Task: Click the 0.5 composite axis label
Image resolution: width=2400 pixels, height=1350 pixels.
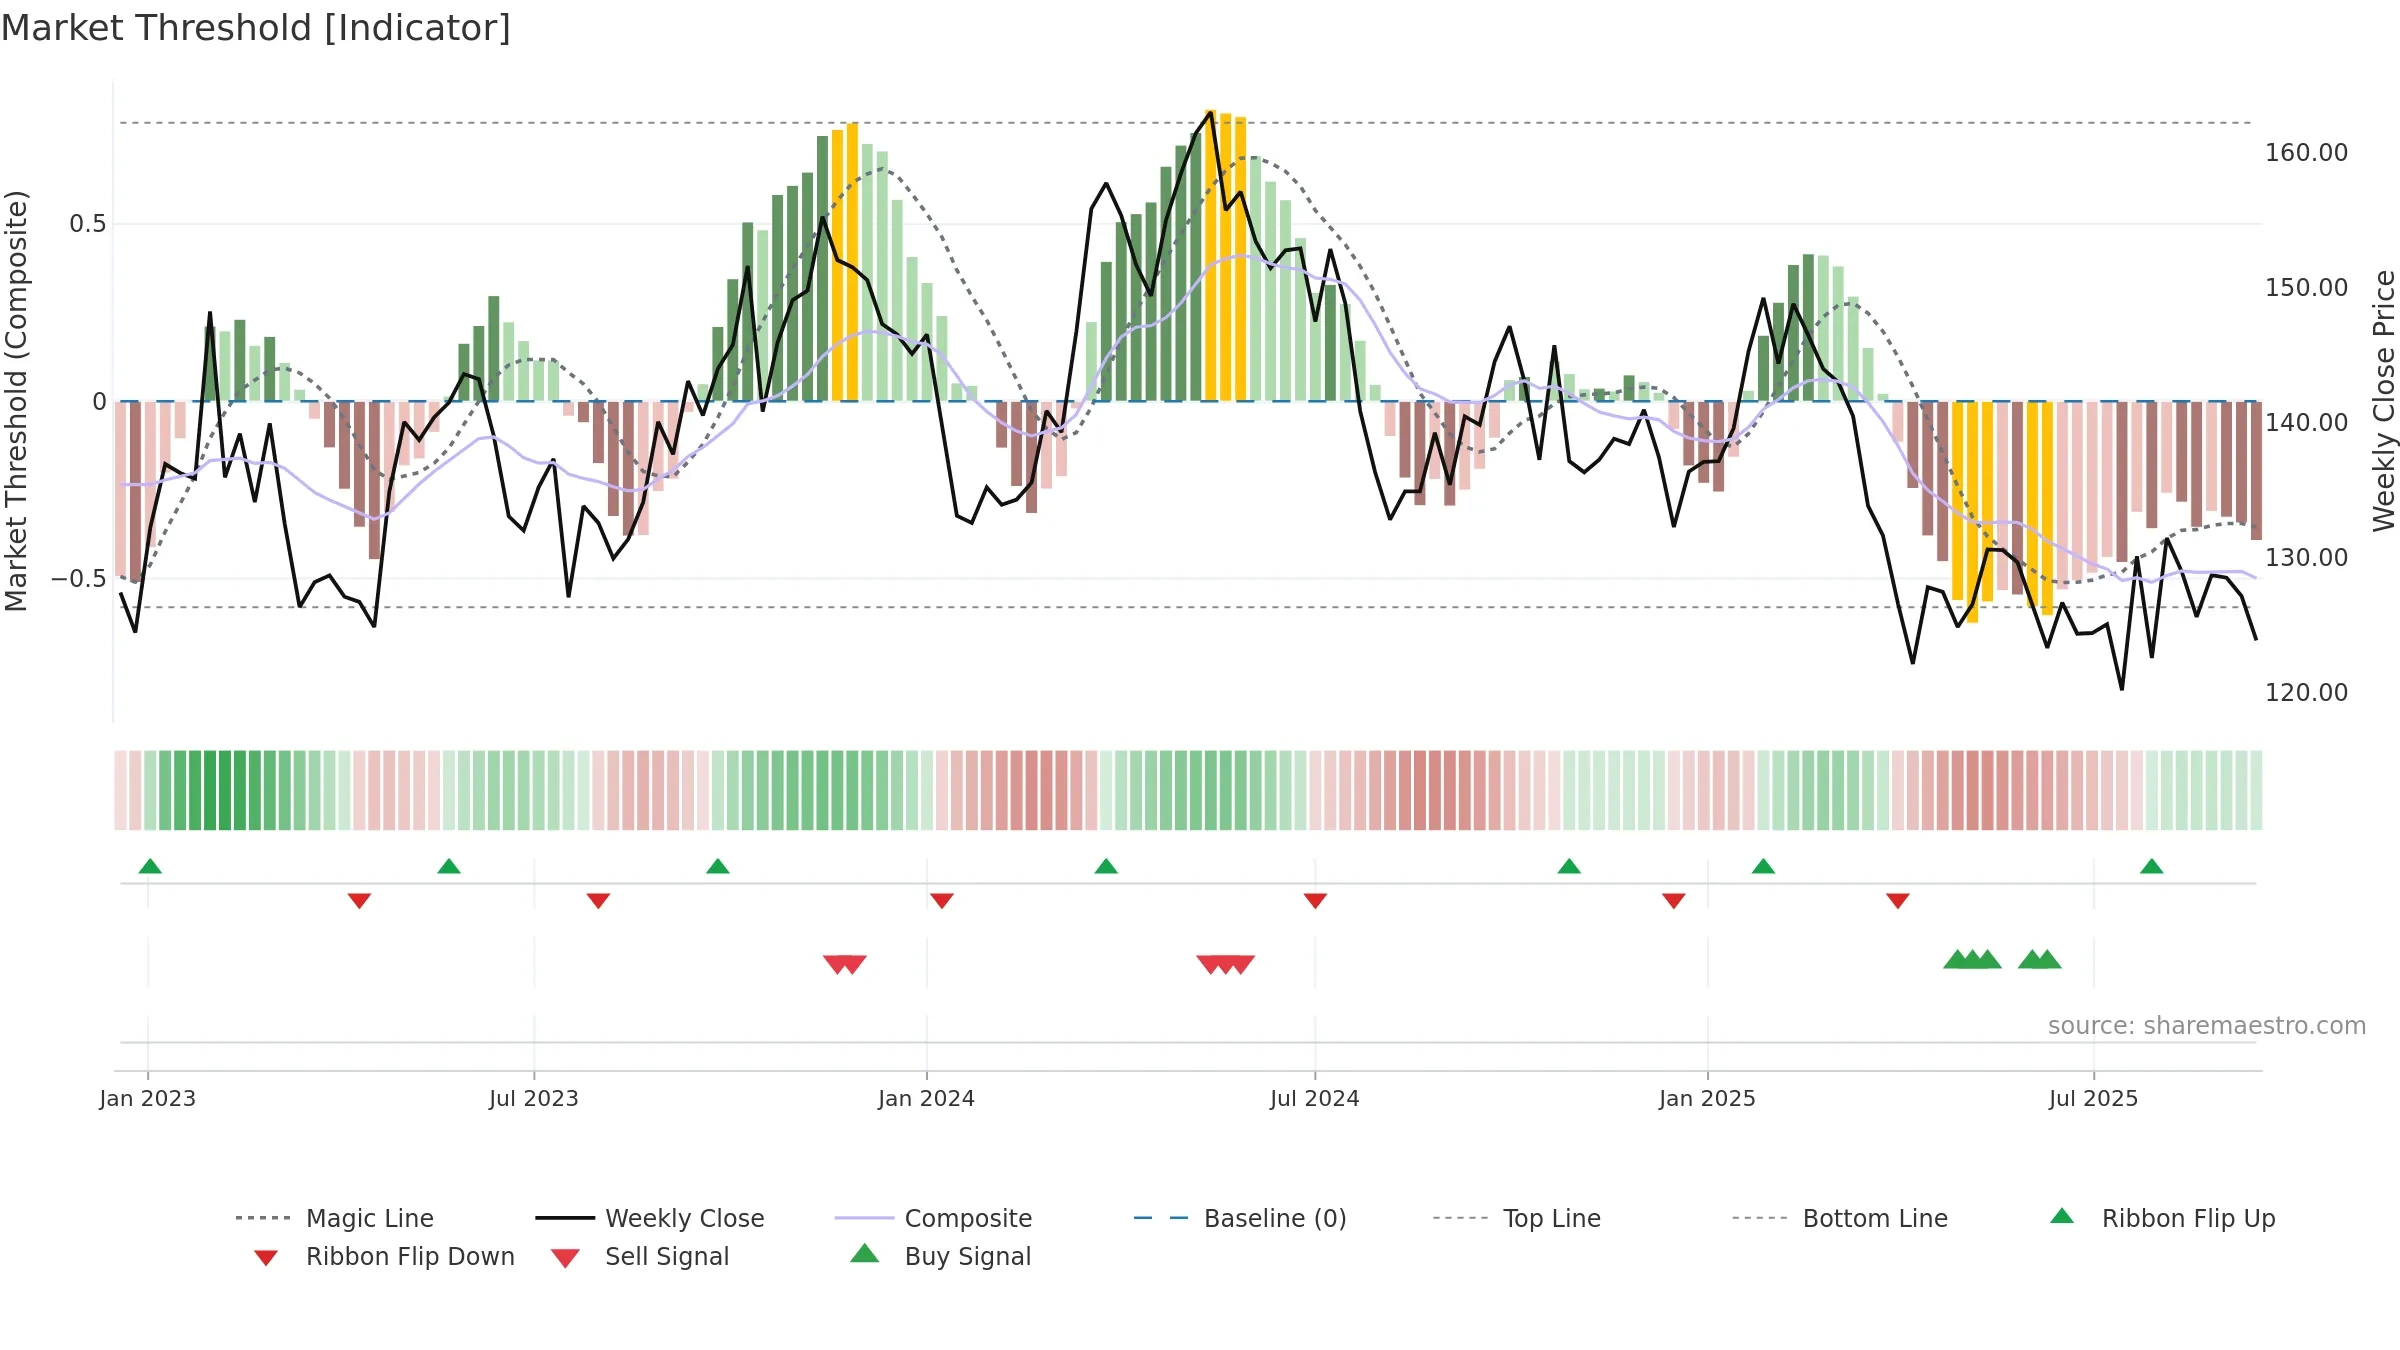Action: [x=88, y=224]
